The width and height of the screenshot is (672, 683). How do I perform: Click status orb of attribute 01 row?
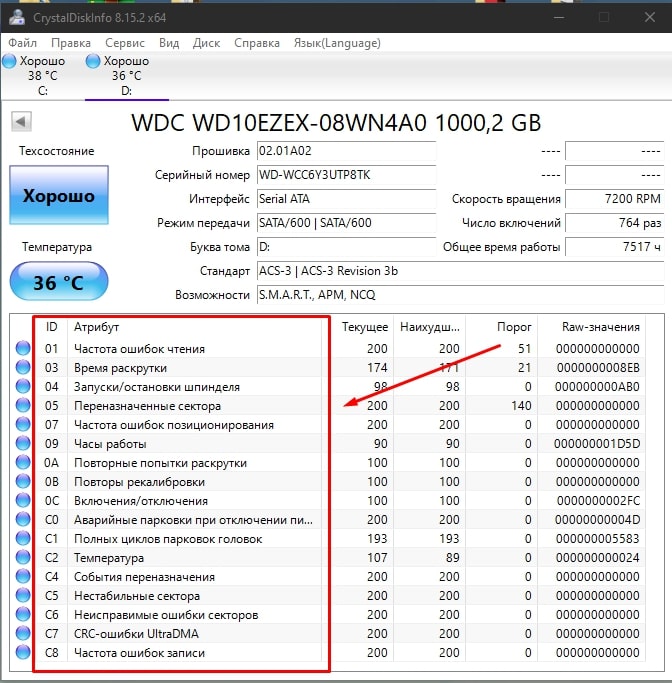click(x=23, y=348)
